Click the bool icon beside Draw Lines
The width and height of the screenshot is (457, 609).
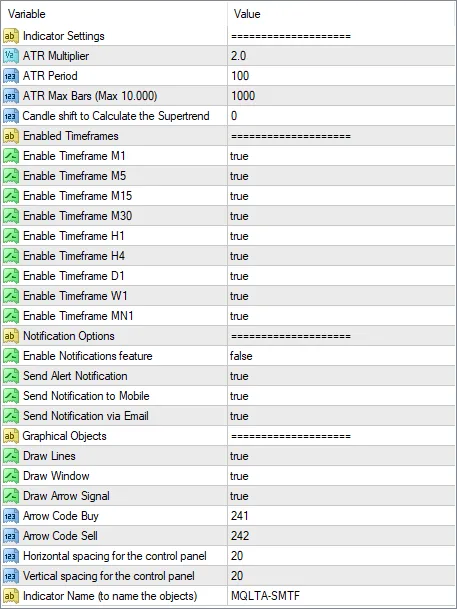point(11,456)
